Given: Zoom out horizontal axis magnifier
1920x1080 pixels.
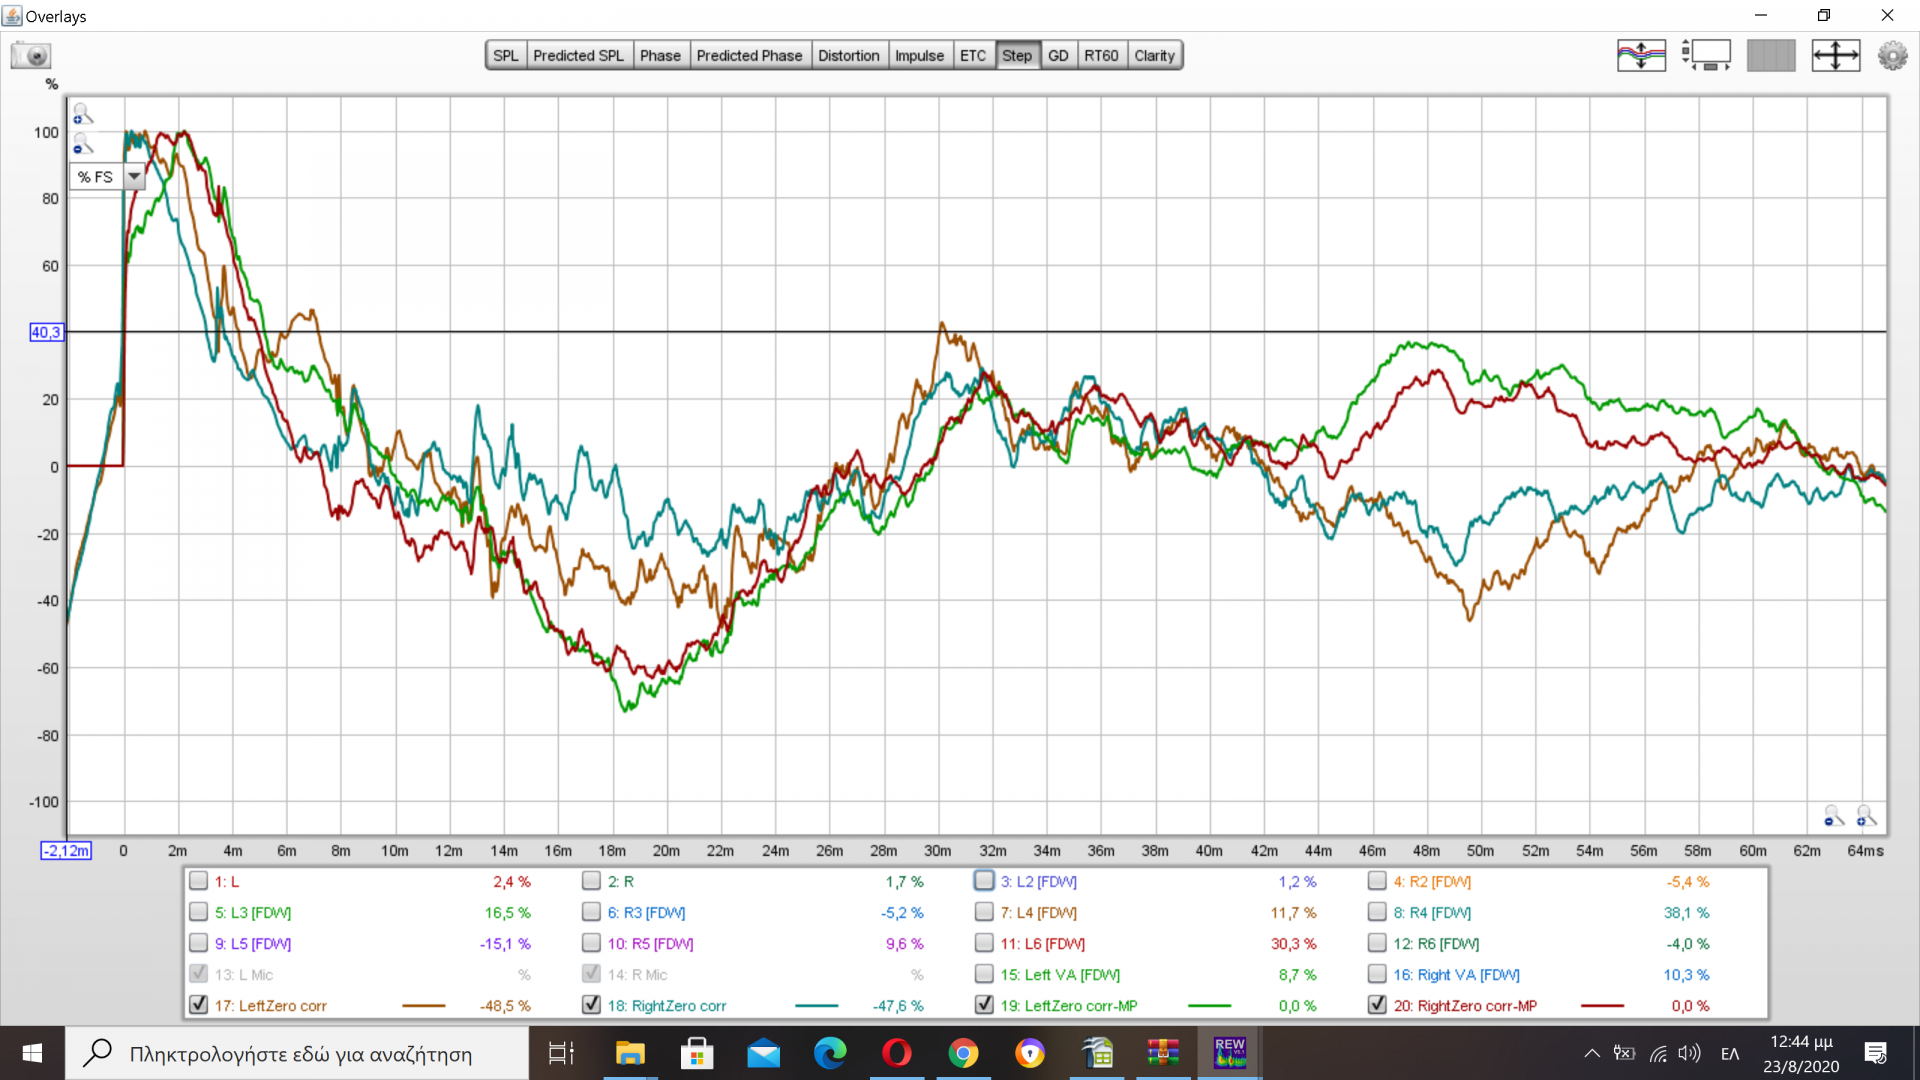Looking at the screenshot, I should (x=1834, y=817).
